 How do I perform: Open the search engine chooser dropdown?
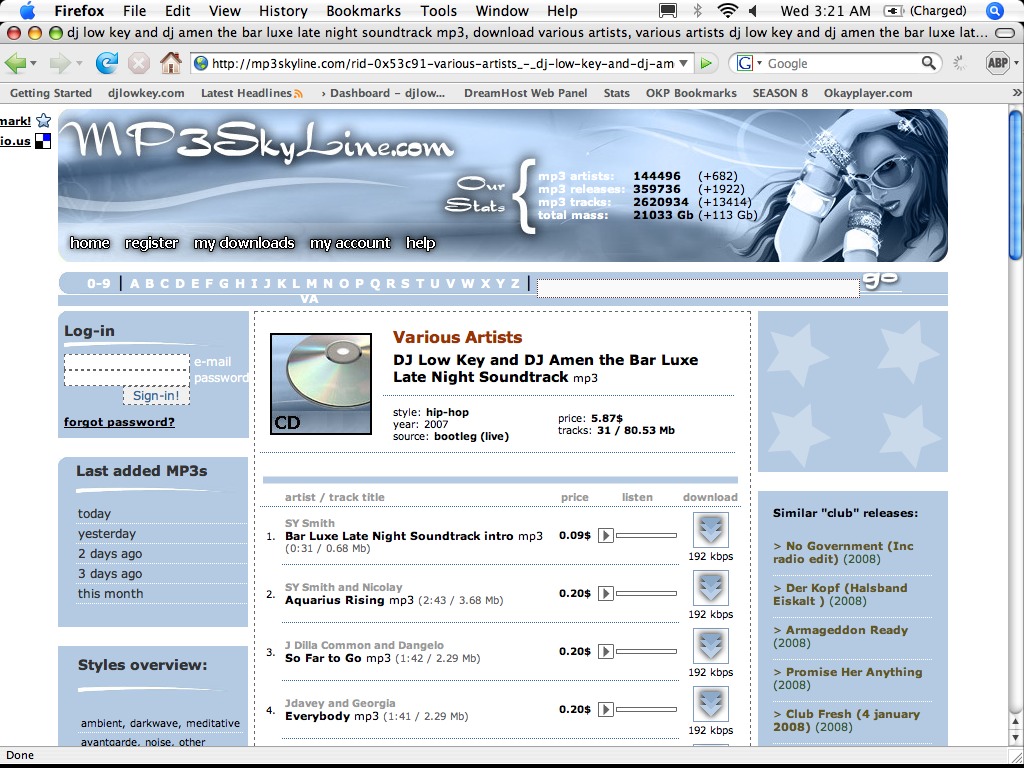(x=760, y=63)
